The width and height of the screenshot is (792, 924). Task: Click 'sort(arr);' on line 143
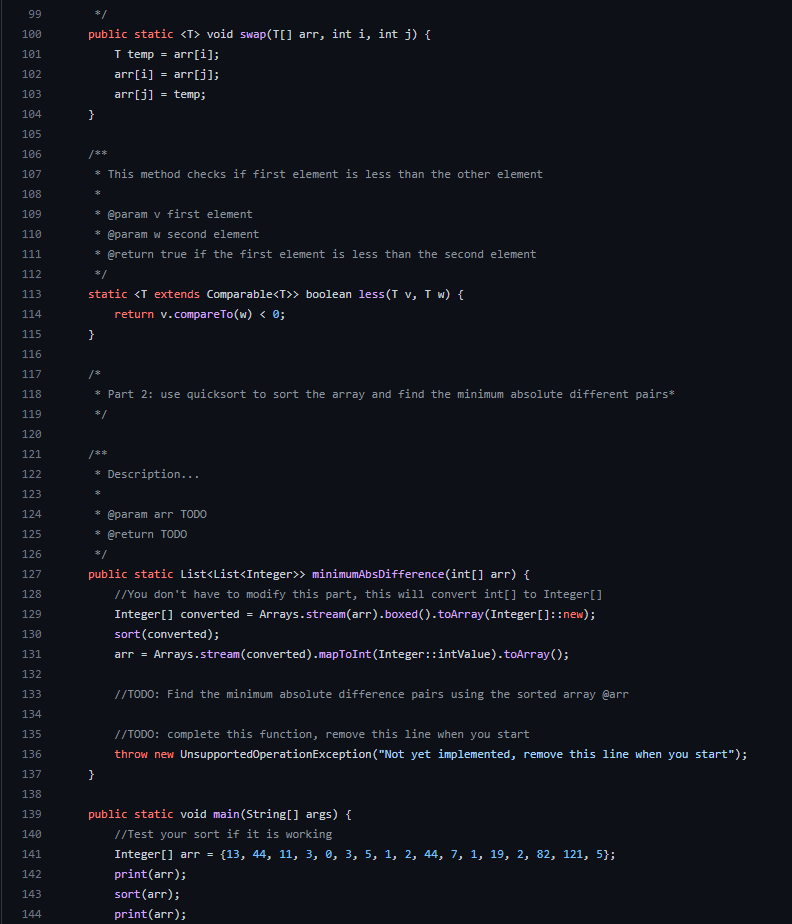pyautogui.click(x=147, y=894)
